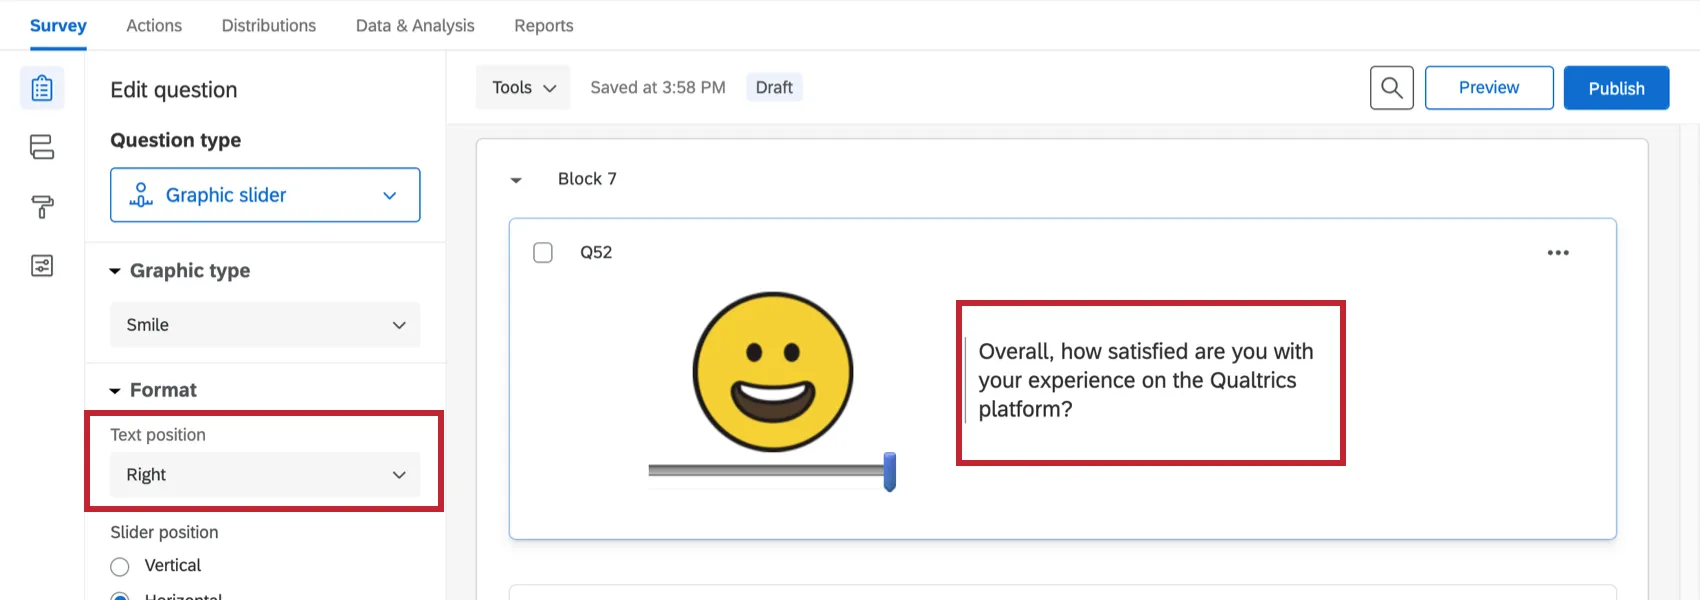This screenshot has height=600, width=1700.
Task: Switch to the Distributions tab
Action: 268,26
